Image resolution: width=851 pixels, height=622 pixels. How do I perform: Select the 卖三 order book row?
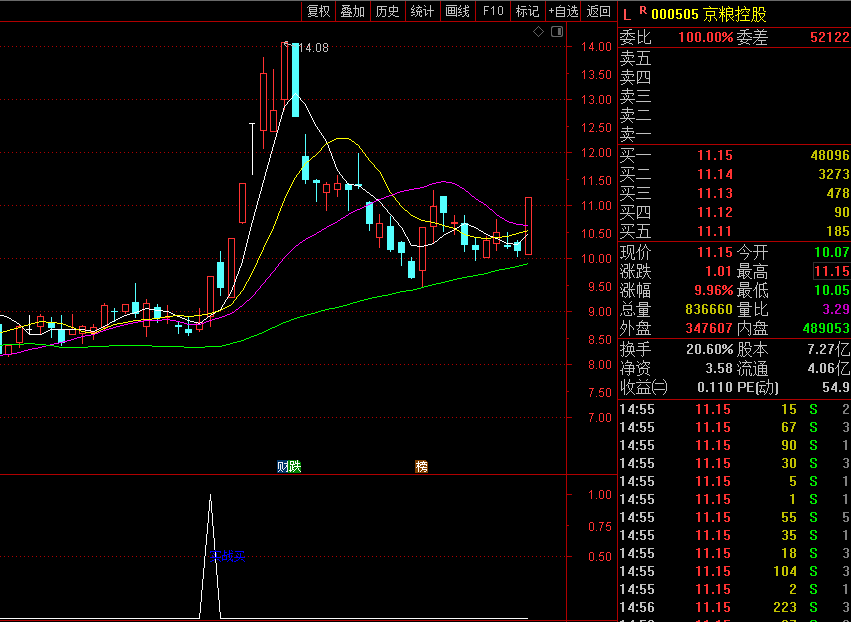pyautogui.click(x=734, y=96)
